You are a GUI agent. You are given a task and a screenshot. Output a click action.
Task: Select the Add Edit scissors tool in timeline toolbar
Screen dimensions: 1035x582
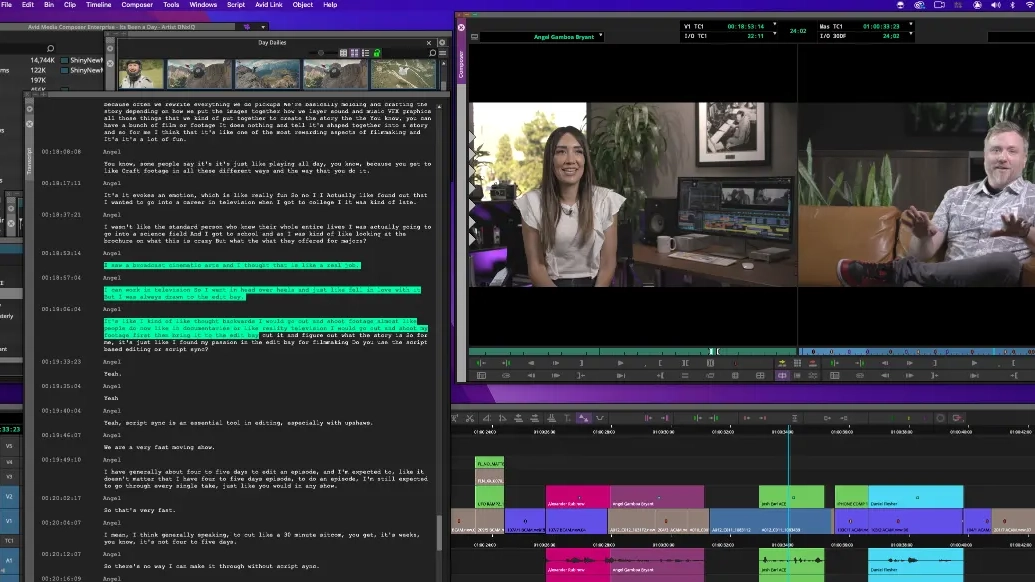point(470,418)
